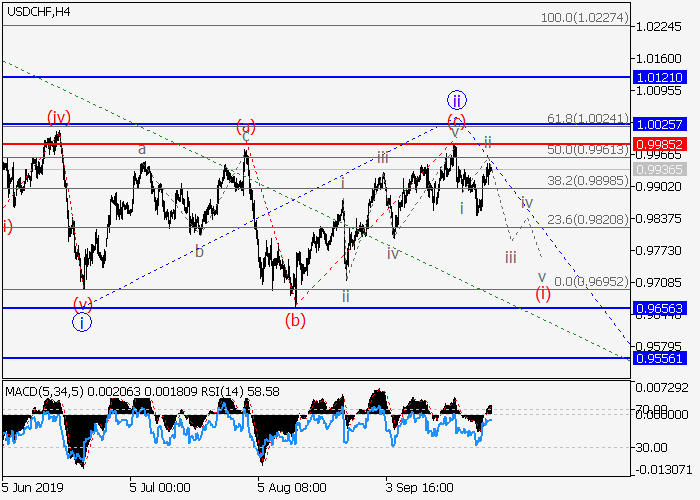The height and width of the screenshot is (500, 700).
Task: Click the red (i) forecast wave label
Action: pyautogui.click(x=542, y=293)
